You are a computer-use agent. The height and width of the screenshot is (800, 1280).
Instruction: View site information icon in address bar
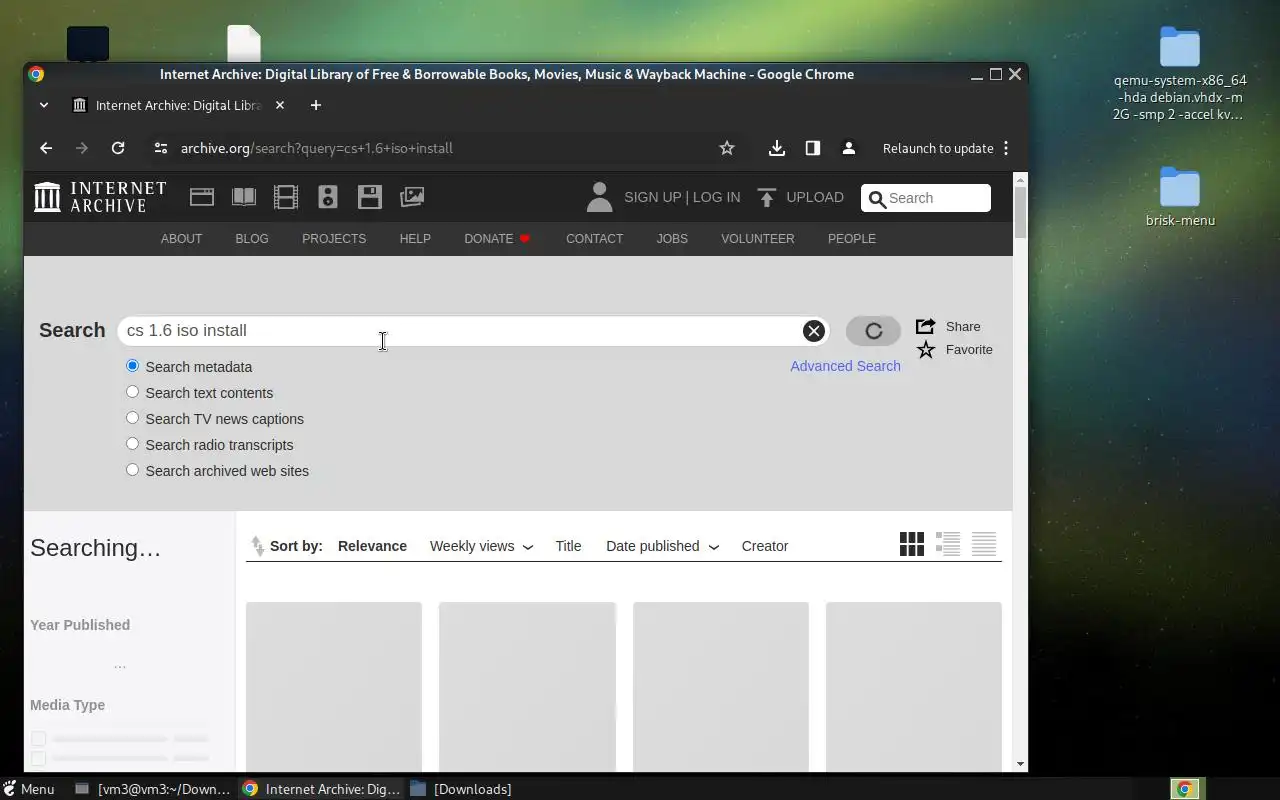(161, 148)
